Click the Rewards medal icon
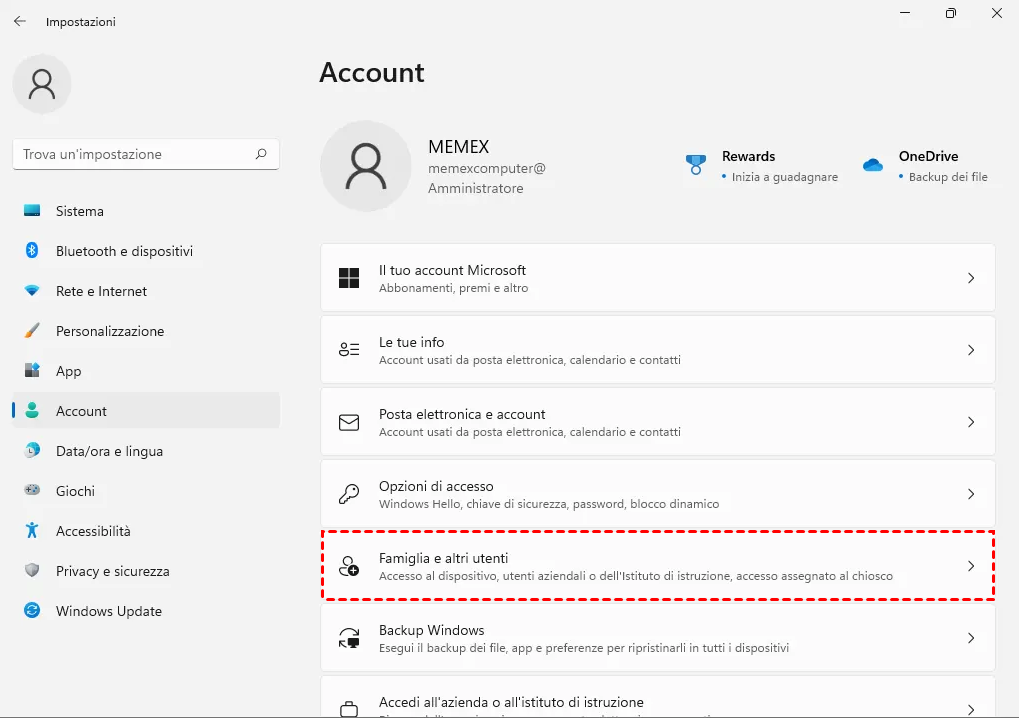The width and height of the screenshot is (1019, 718). coord(696,165)
